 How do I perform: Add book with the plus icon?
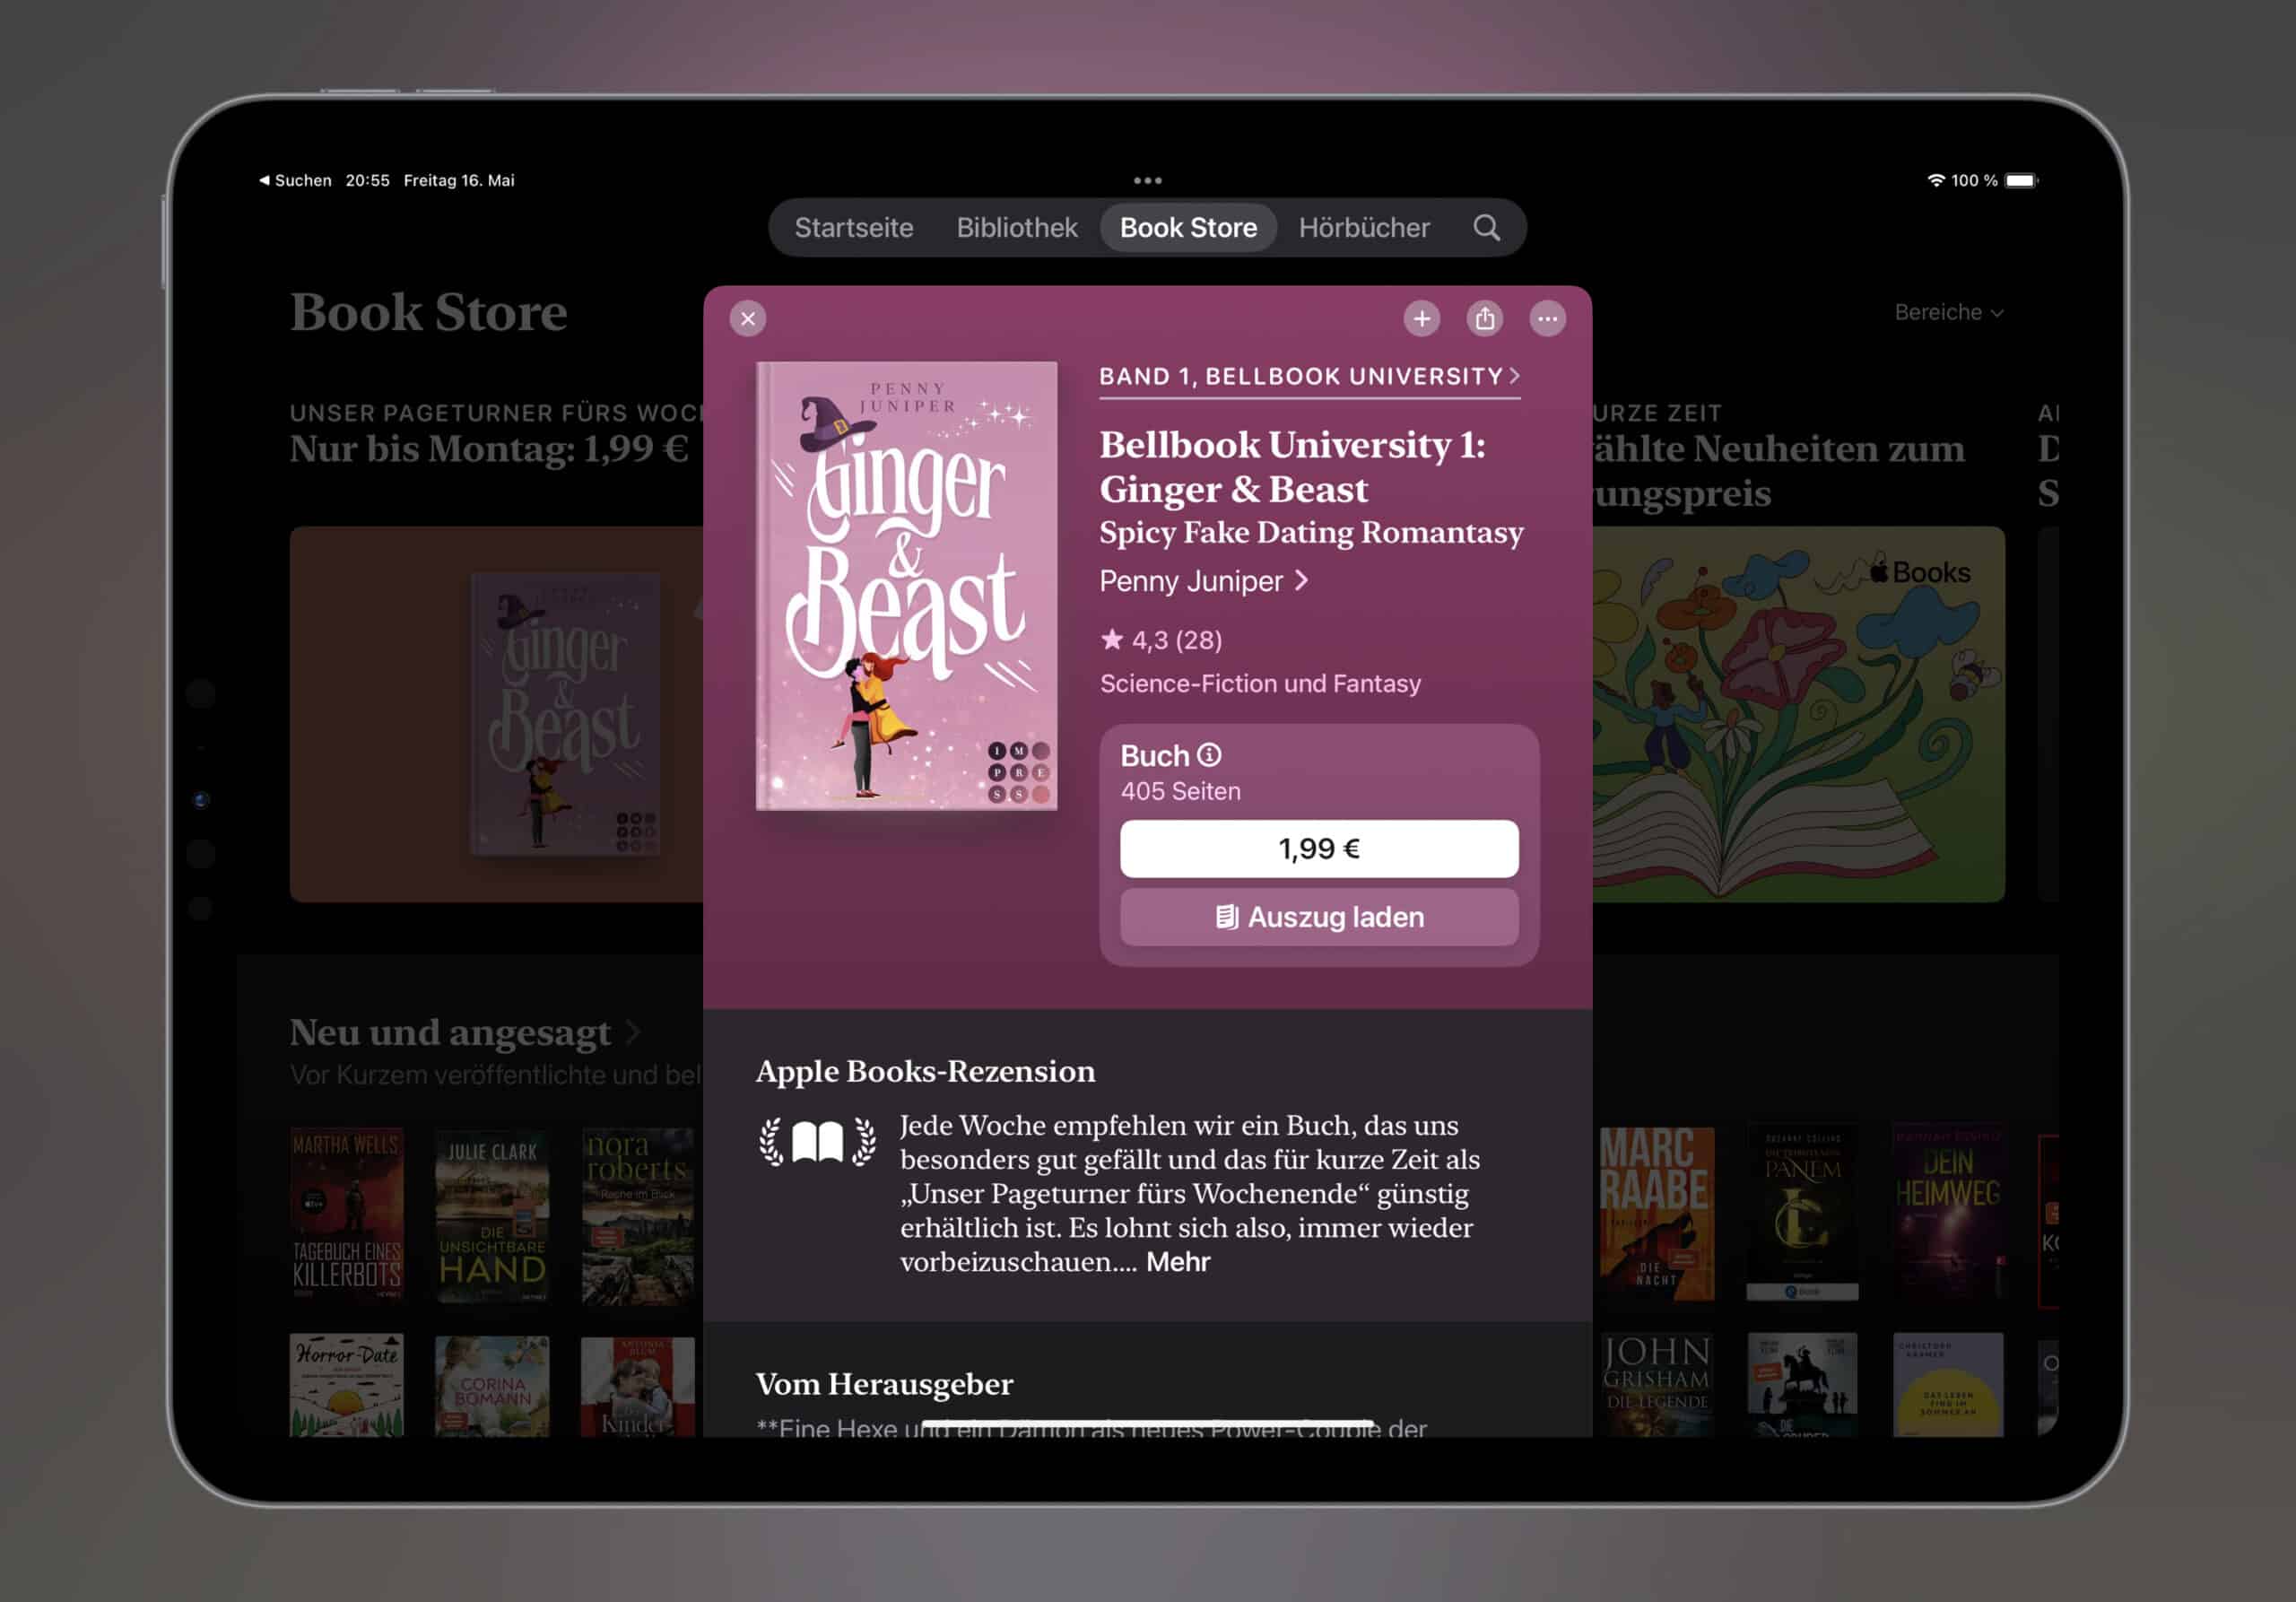coord(1421,319)
